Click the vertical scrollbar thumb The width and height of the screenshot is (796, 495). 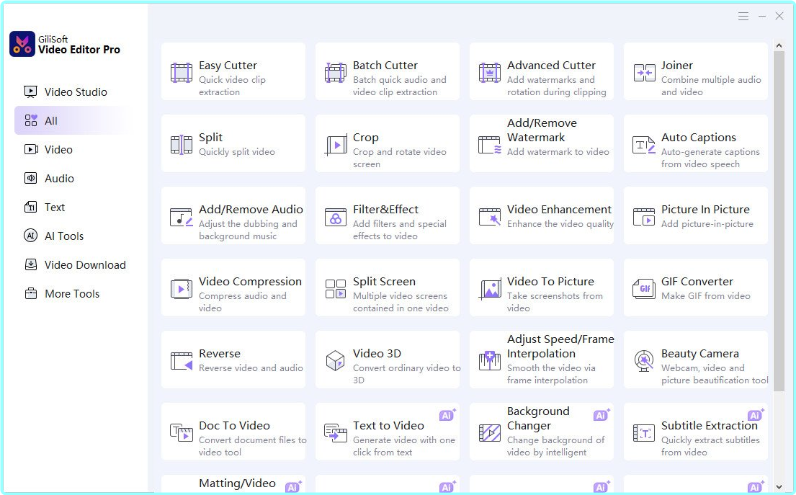779,221
